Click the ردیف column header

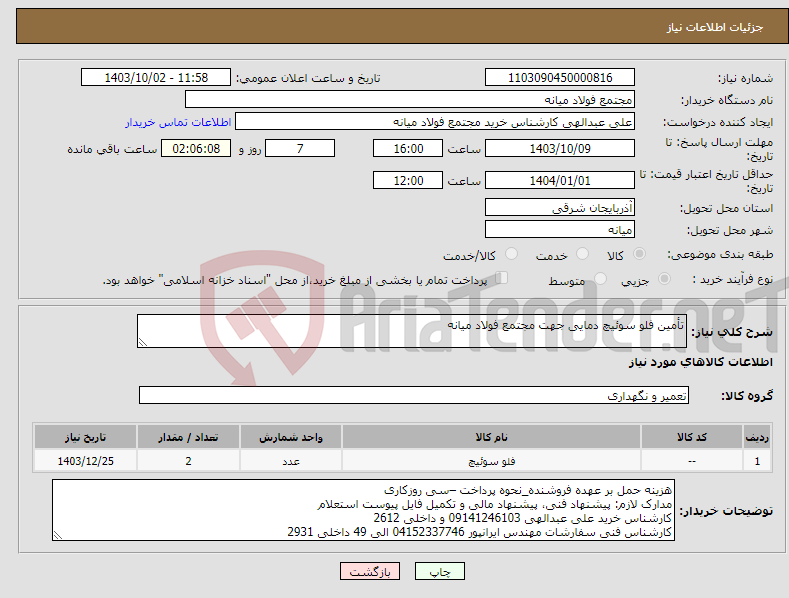tap(757, 437)
